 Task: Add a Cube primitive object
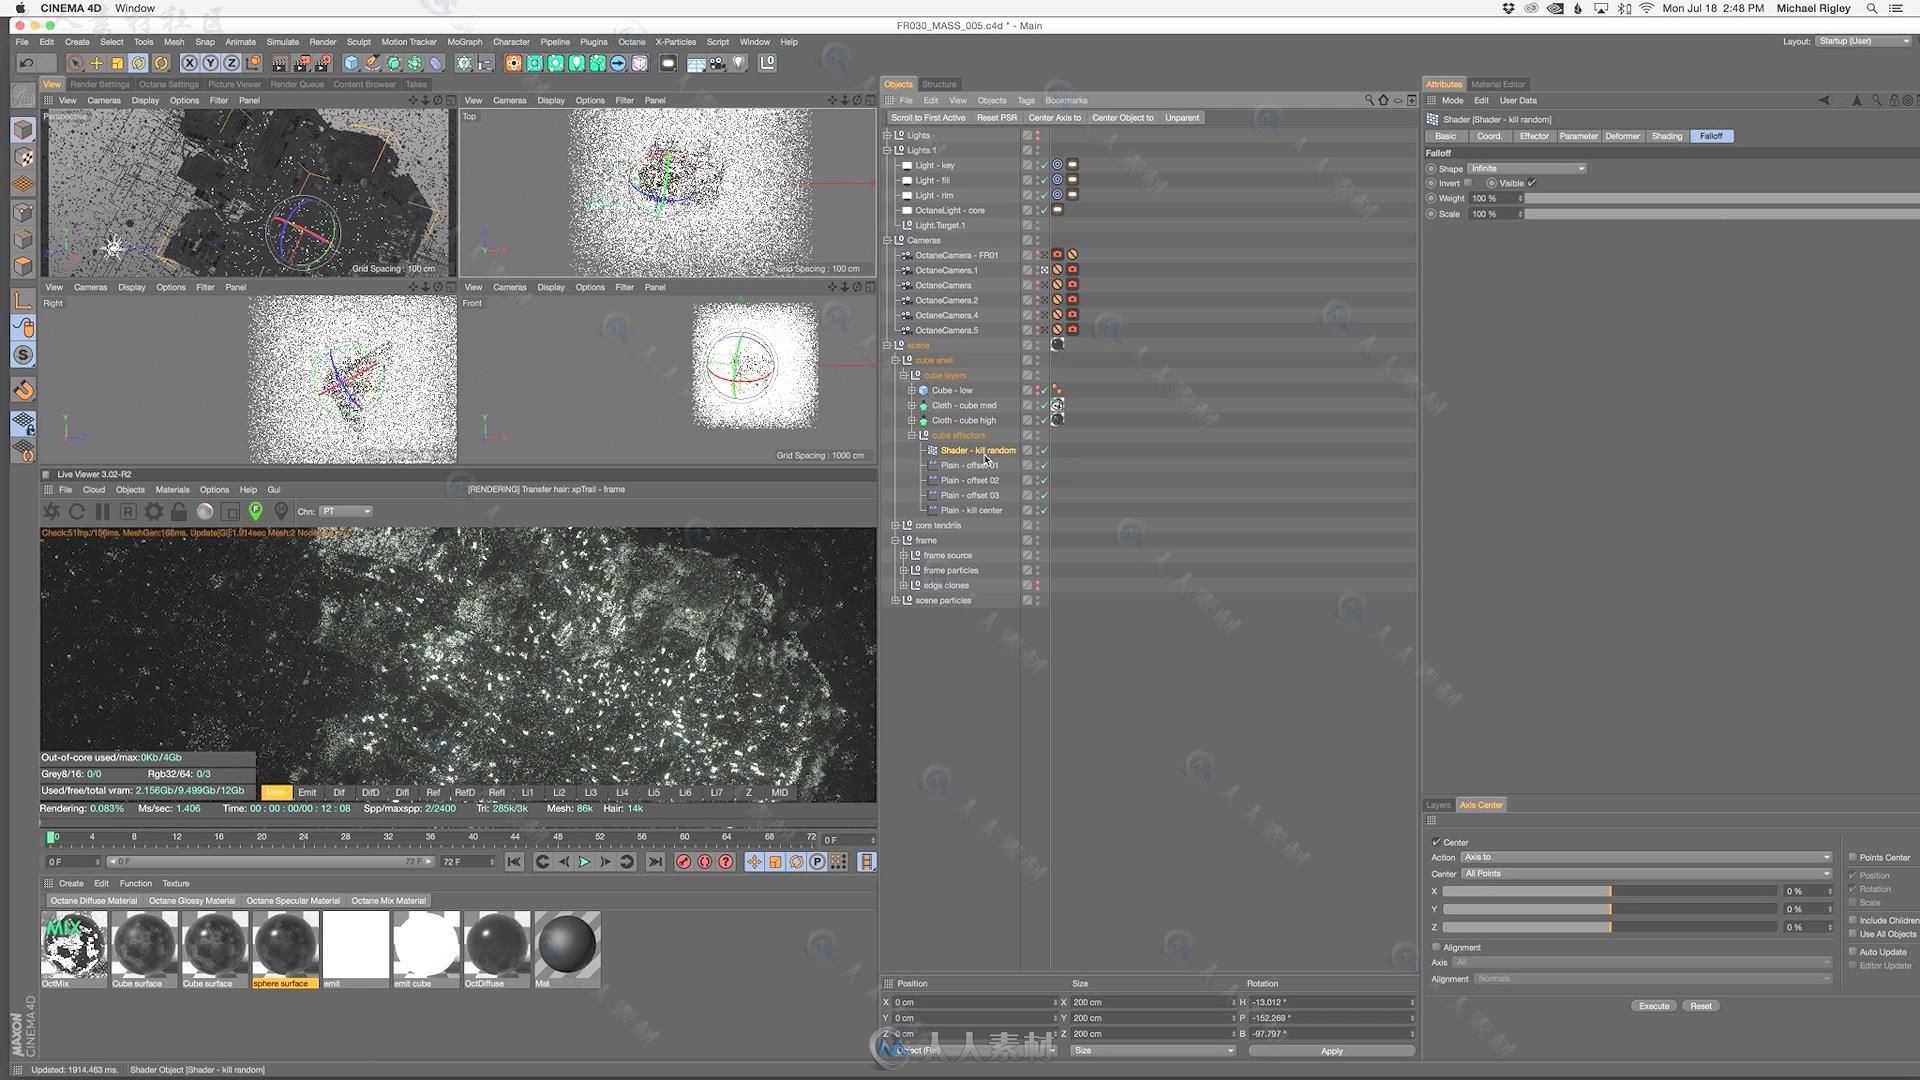click(x=351, y=63)
